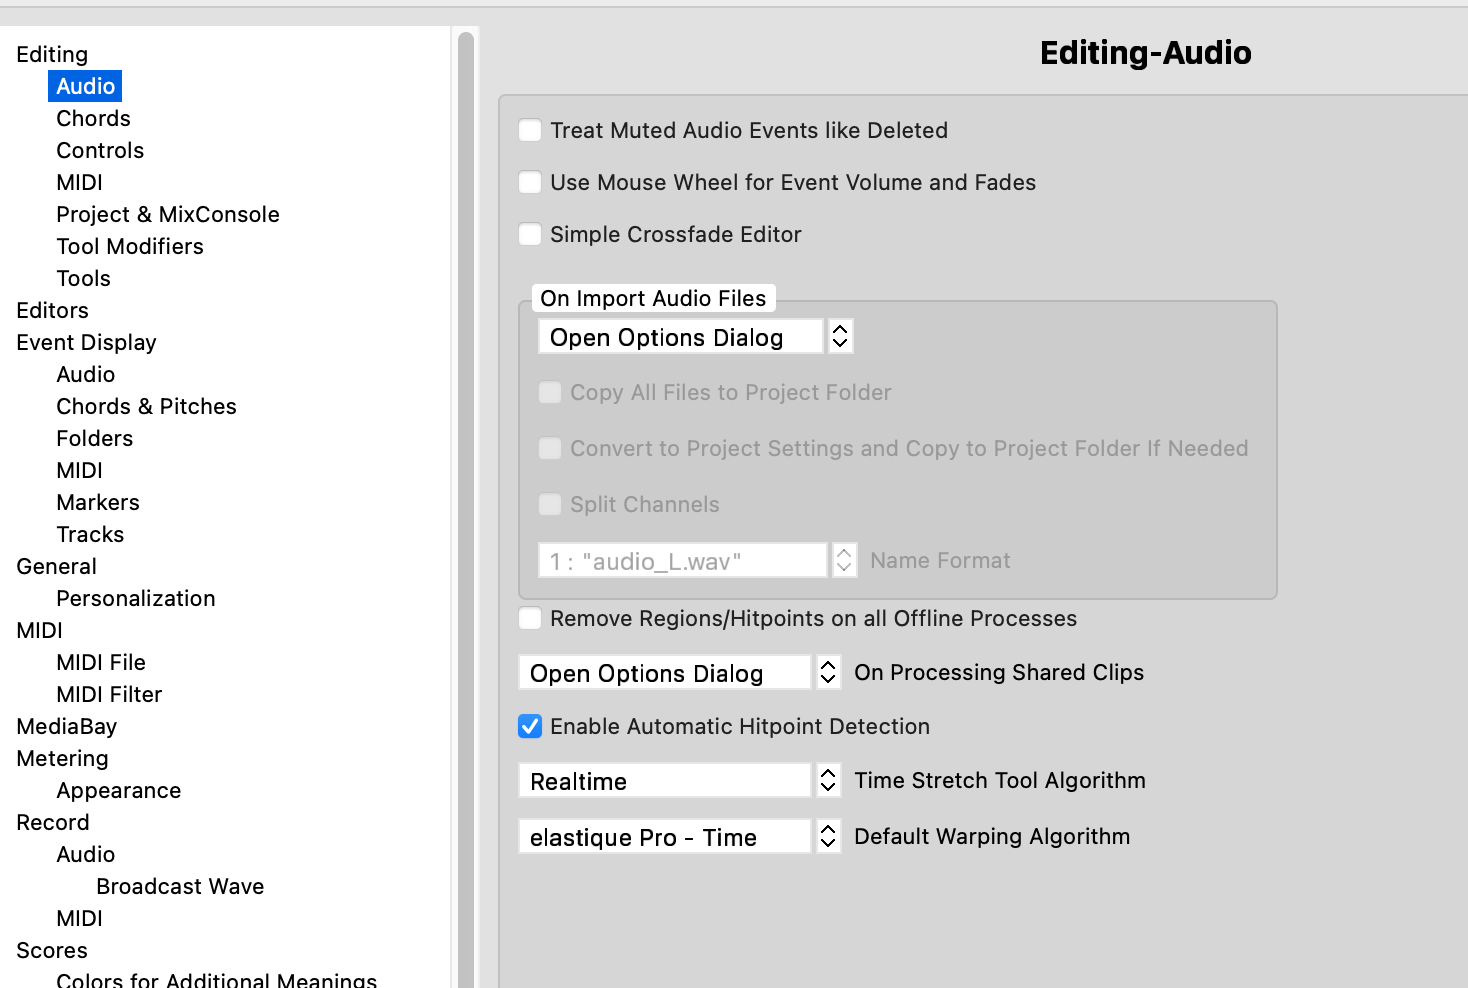Select Personalization under General
Screen dimensions: 1468x988
[135, 599]
